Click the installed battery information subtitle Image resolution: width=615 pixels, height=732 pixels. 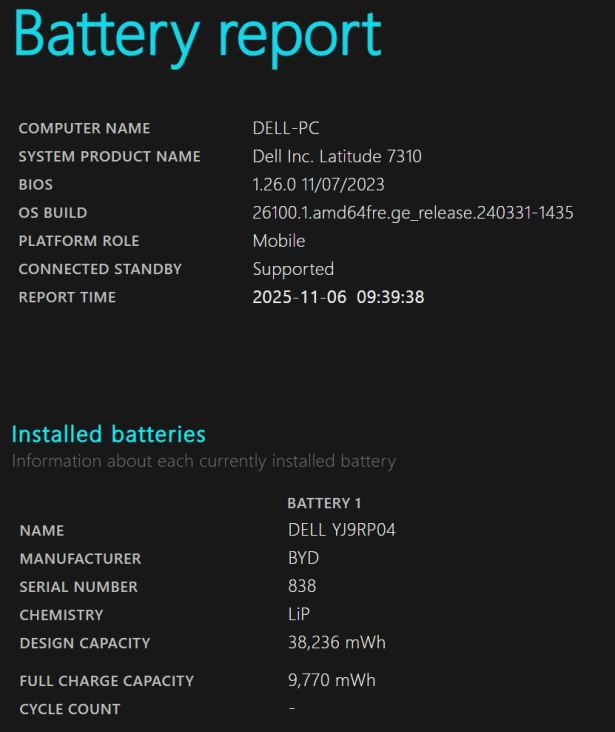pyautogui.click(x=204, y=461)
